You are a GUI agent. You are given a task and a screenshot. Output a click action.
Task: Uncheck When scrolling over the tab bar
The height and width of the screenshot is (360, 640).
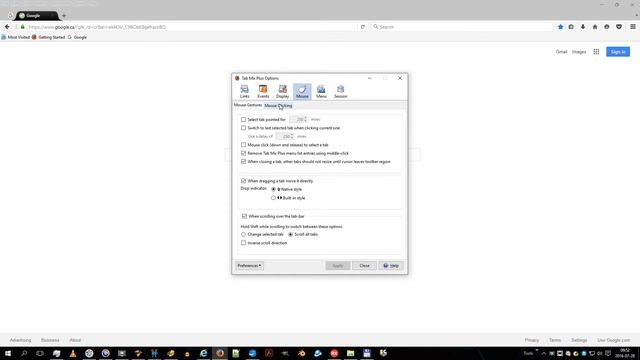pyautogui.click(x=244, y=216)
